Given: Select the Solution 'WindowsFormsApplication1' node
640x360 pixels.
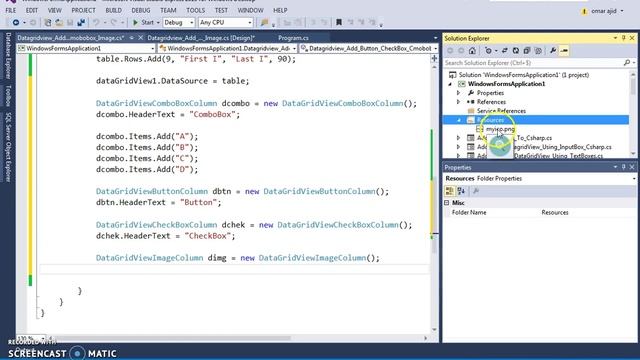Looking at the screenshot, I should coord(524,75).
